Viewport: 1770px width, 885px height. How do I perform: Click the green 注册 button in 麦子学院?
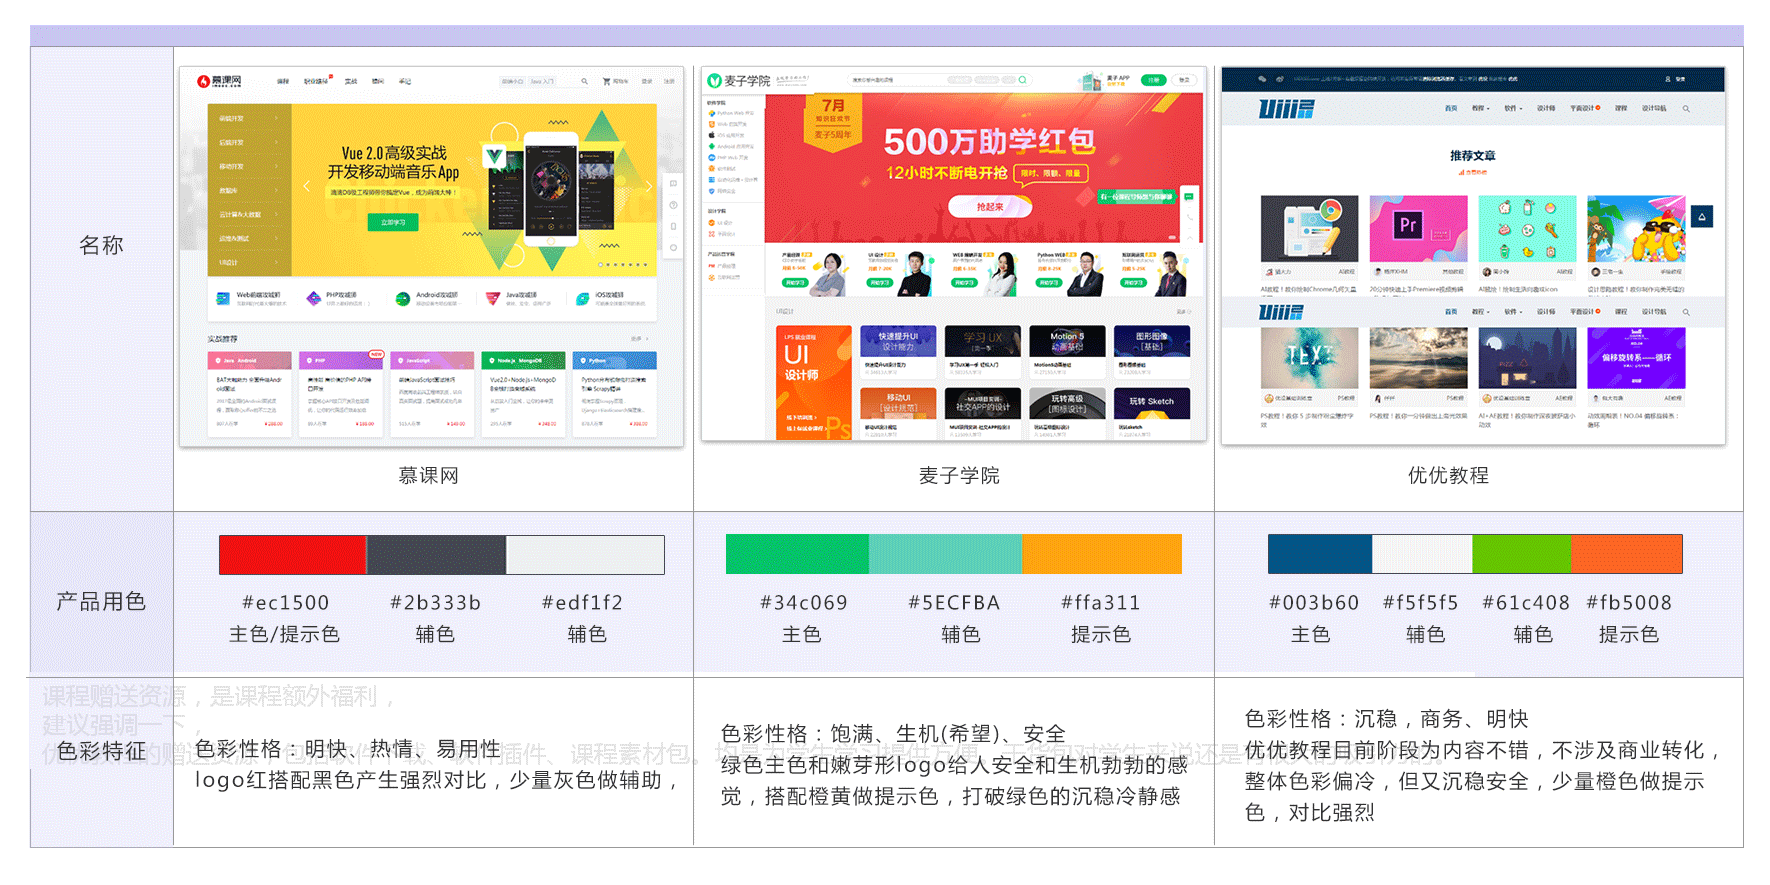point(1153,79)
